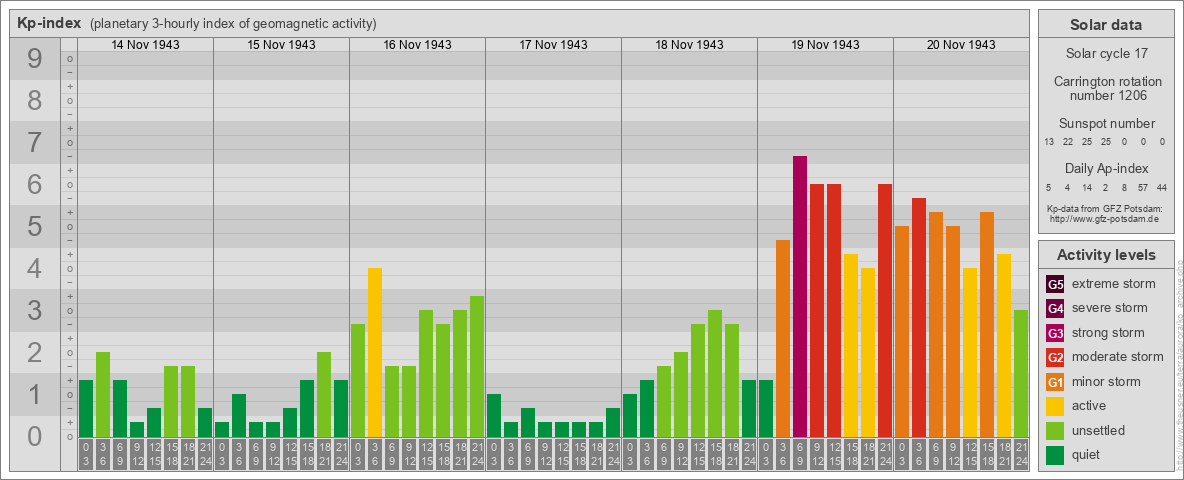Click the 'Carrington rotation number 1206' text

click(1106, 88)
